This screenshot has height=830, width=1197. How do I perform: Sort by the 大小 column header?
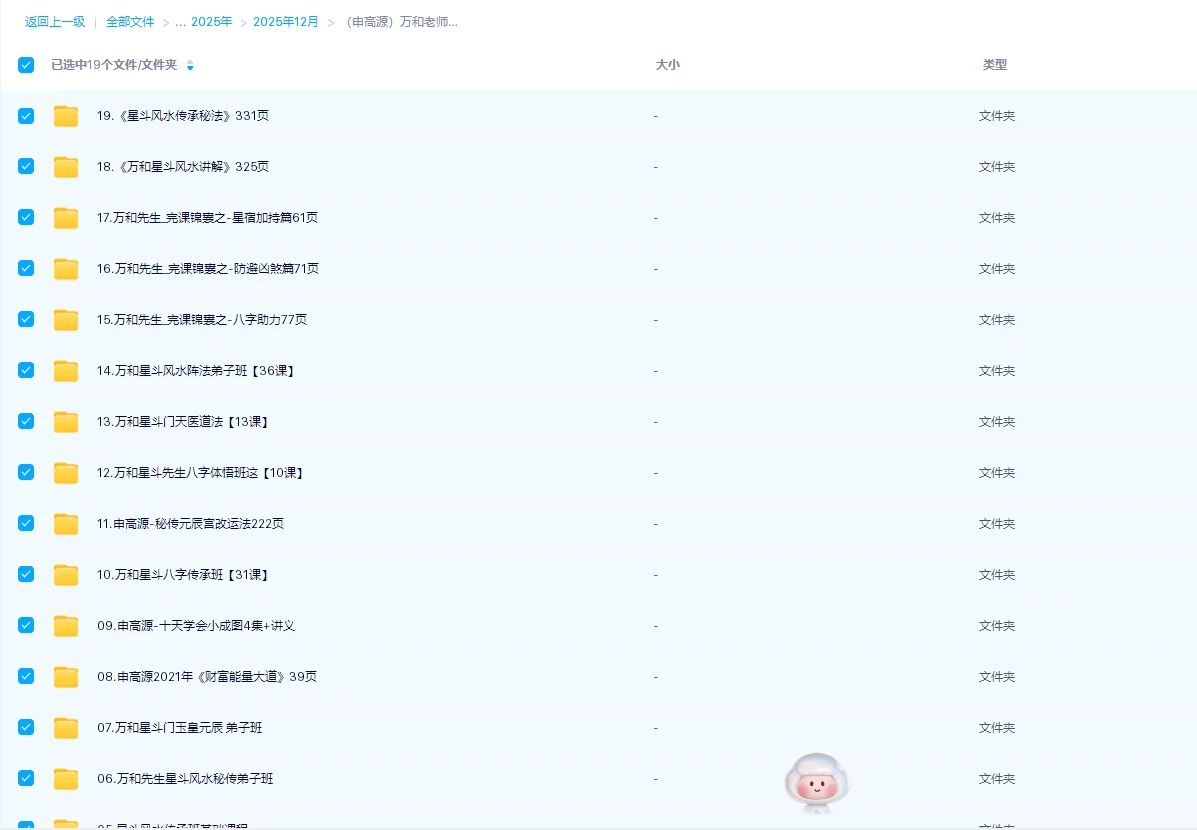(x=667, y=64)
